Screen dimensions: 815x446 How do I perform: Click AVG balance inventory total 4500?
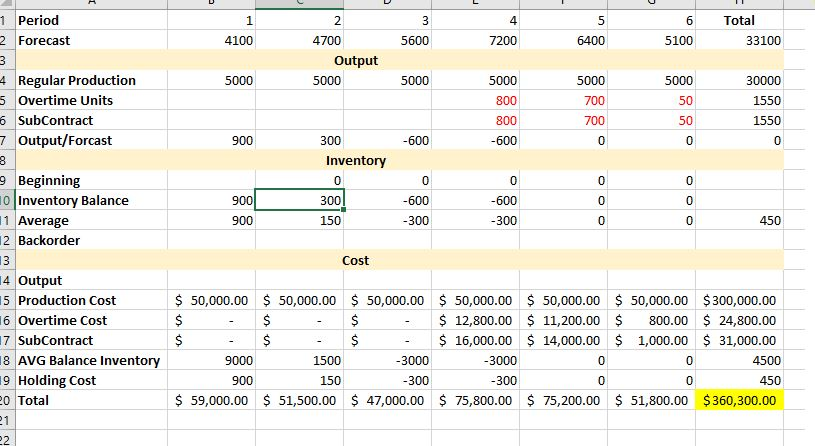(739, 361)
